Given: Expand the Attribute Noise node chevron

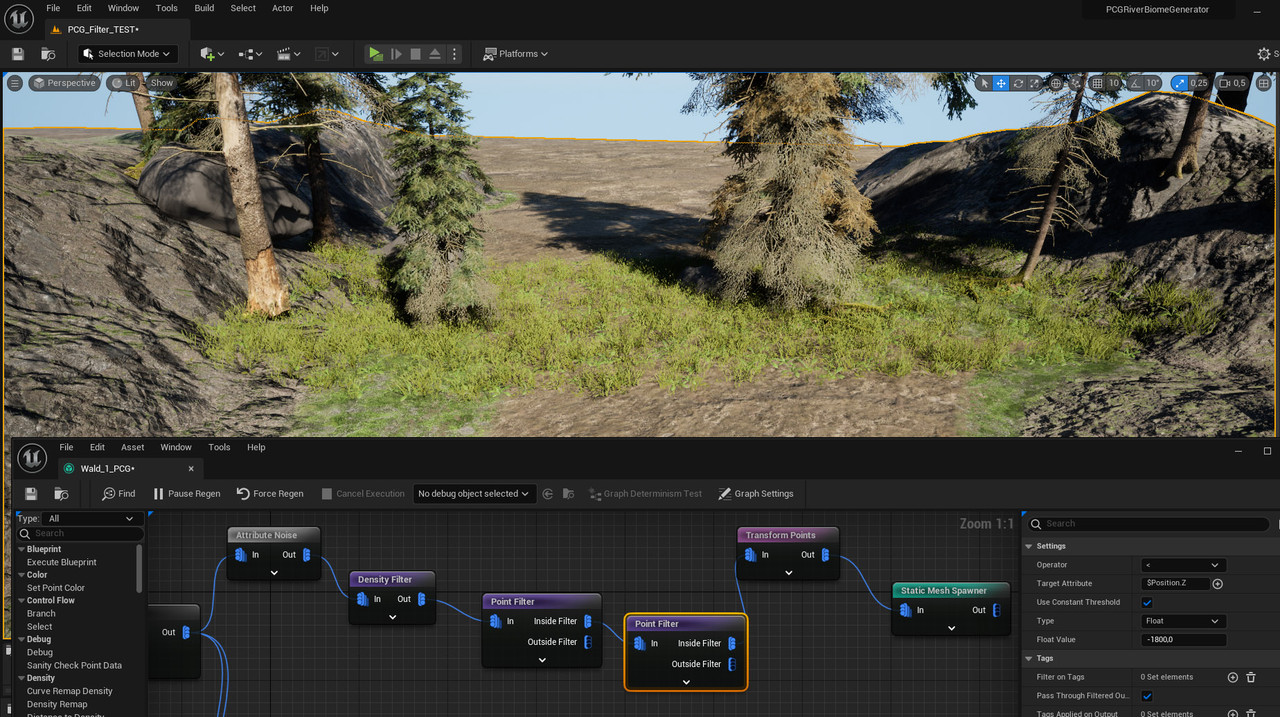Looking at the screenshot, I should click(274, 573).
